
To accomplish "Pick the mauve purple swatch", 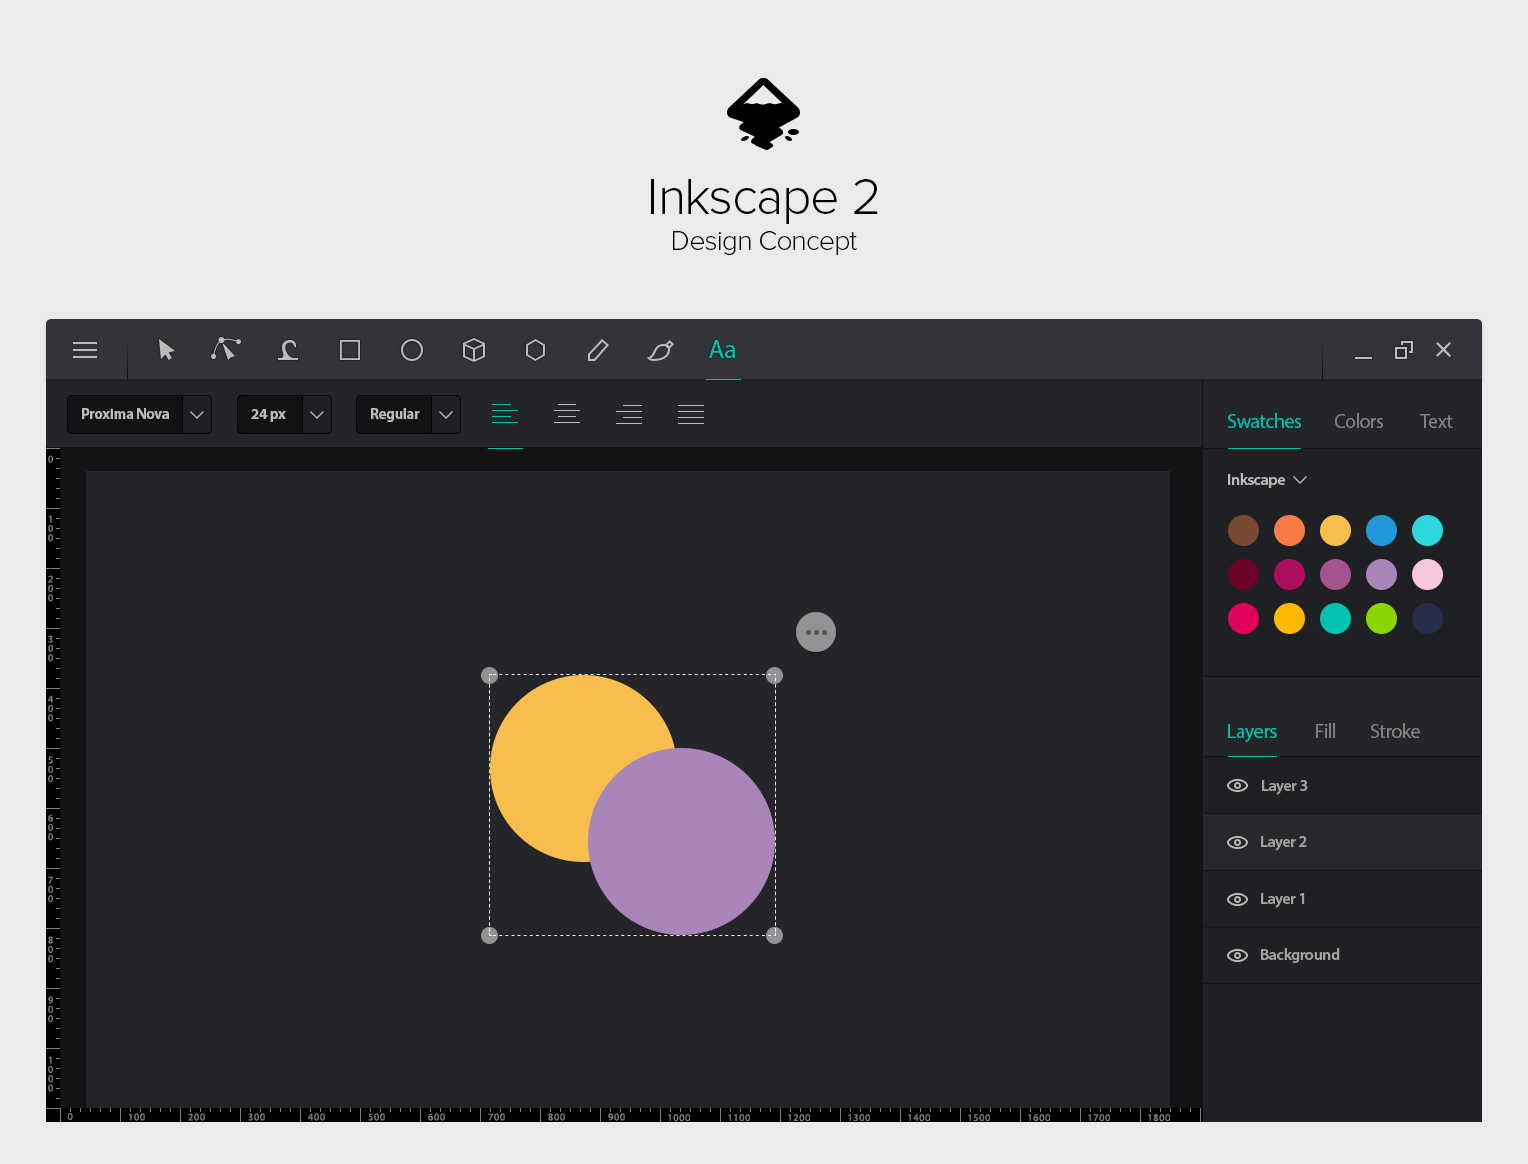I will [1335, 574].
